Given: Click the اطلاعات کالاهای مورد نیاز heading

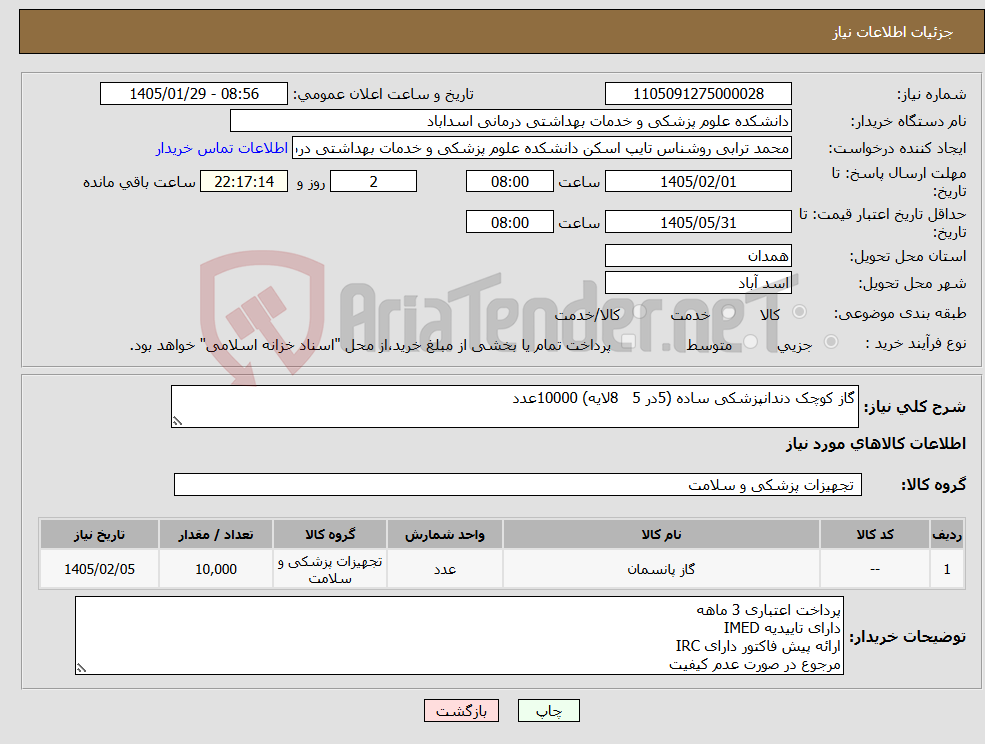Looking at the screenshot, I should 876,444.
